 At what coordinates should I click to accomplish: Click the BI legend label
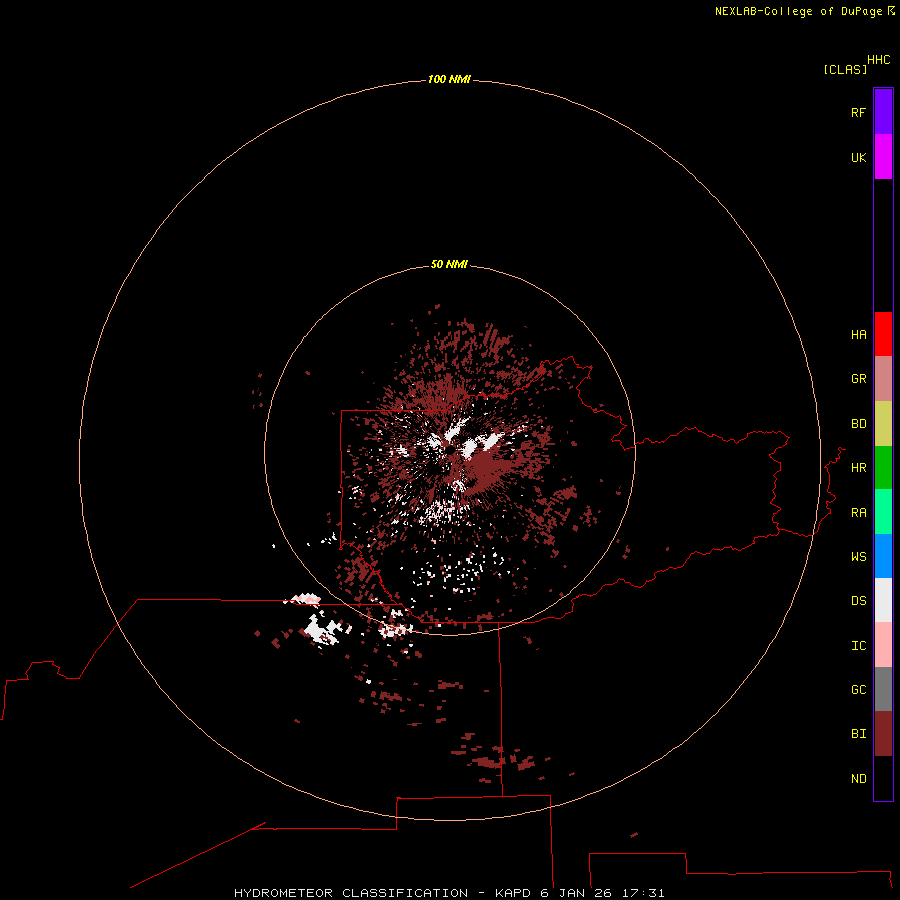click(859, 734)
